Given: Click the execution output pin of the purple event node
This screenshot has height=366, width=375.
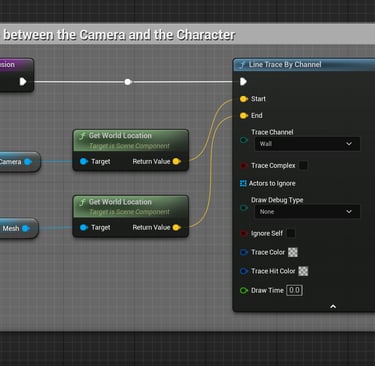Looking at the screenshot, I should 23,81.
